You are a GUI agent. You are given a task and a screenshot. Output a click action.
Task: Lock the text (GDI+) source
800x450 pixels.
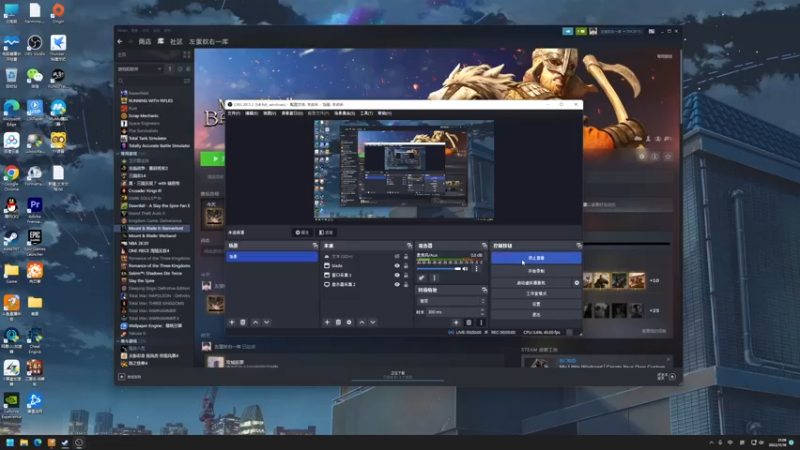click(406, 257)
